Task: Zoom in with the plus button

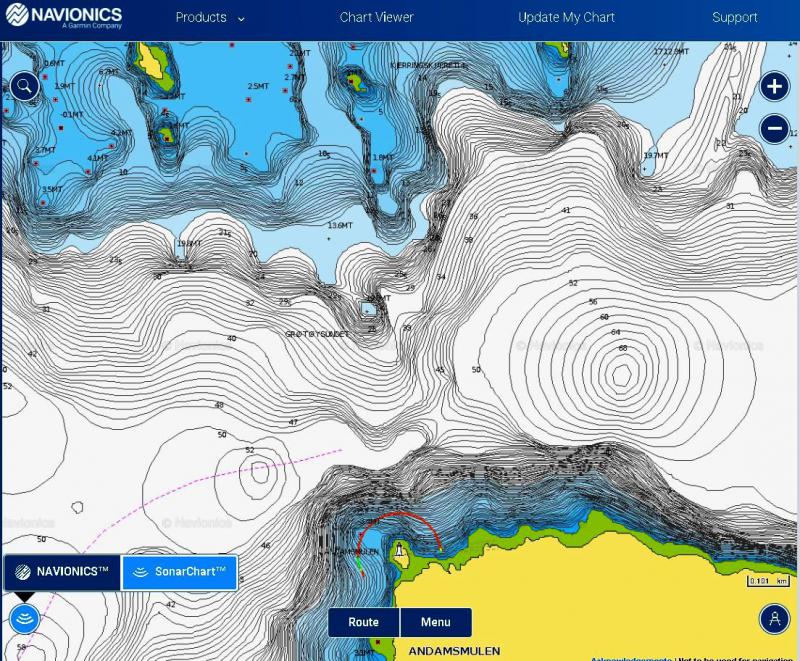Action: [x=775, y=86]
